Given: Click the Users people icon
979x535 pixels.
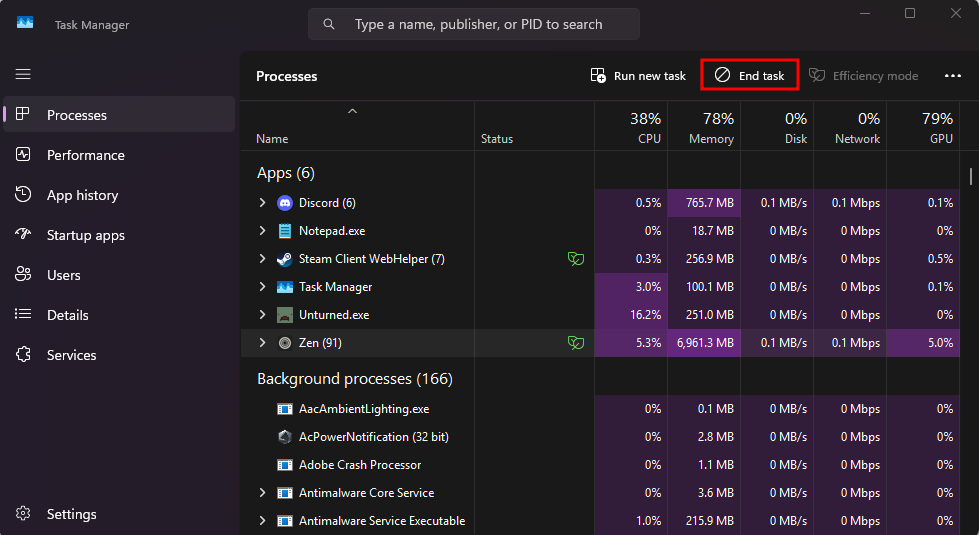Looking at the screenshot, I should 23,274.
